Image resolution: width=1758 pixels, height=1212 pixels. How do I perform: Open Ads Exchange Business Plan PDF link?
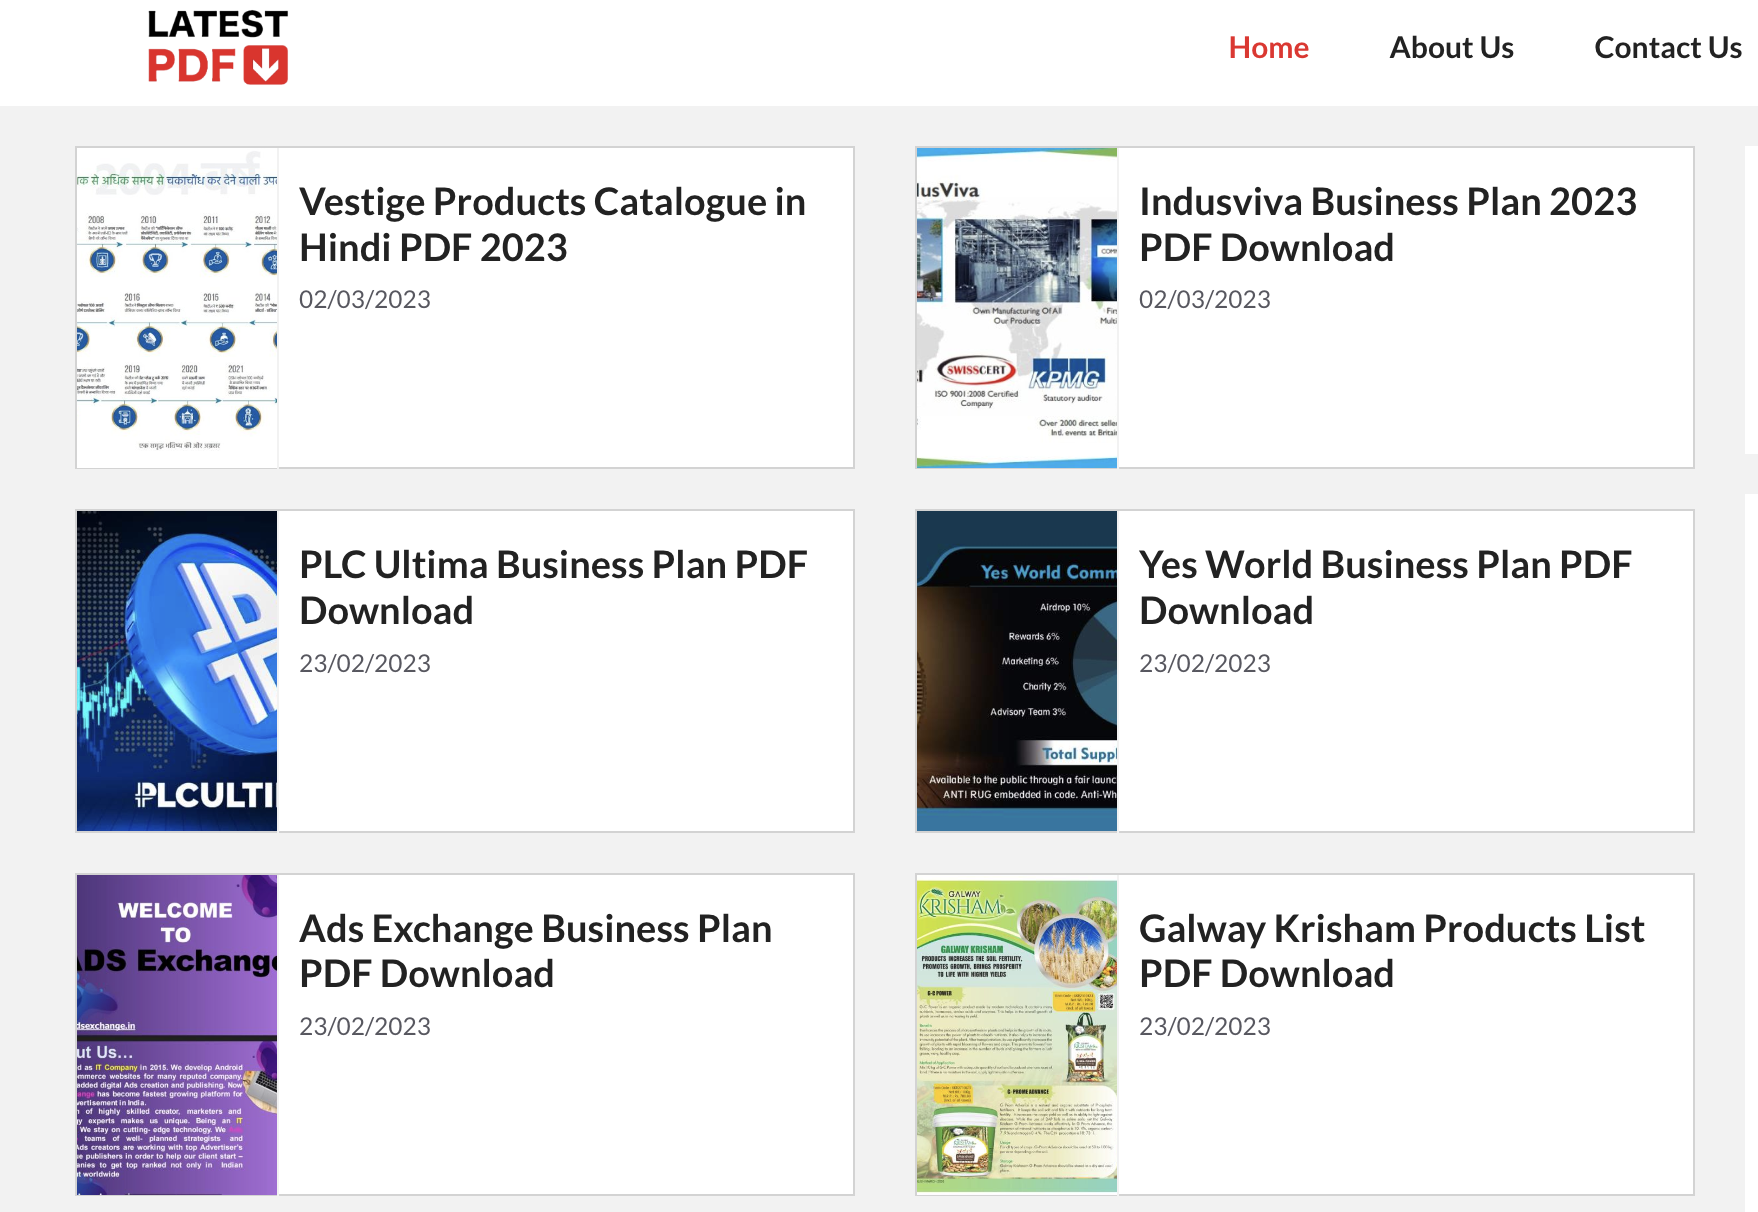[x=536, y=951]
